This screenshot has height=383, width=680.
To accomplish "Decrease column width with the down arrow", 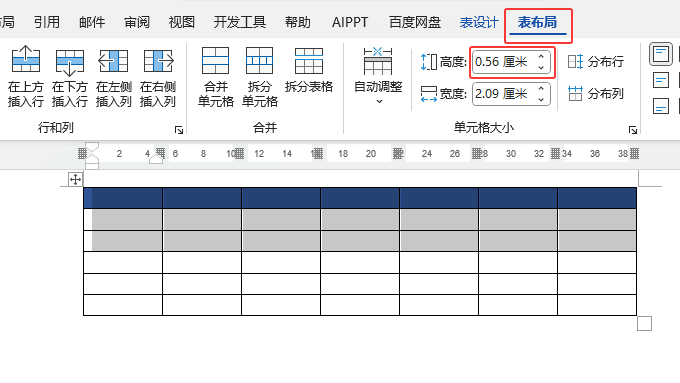I will [541, 99].
